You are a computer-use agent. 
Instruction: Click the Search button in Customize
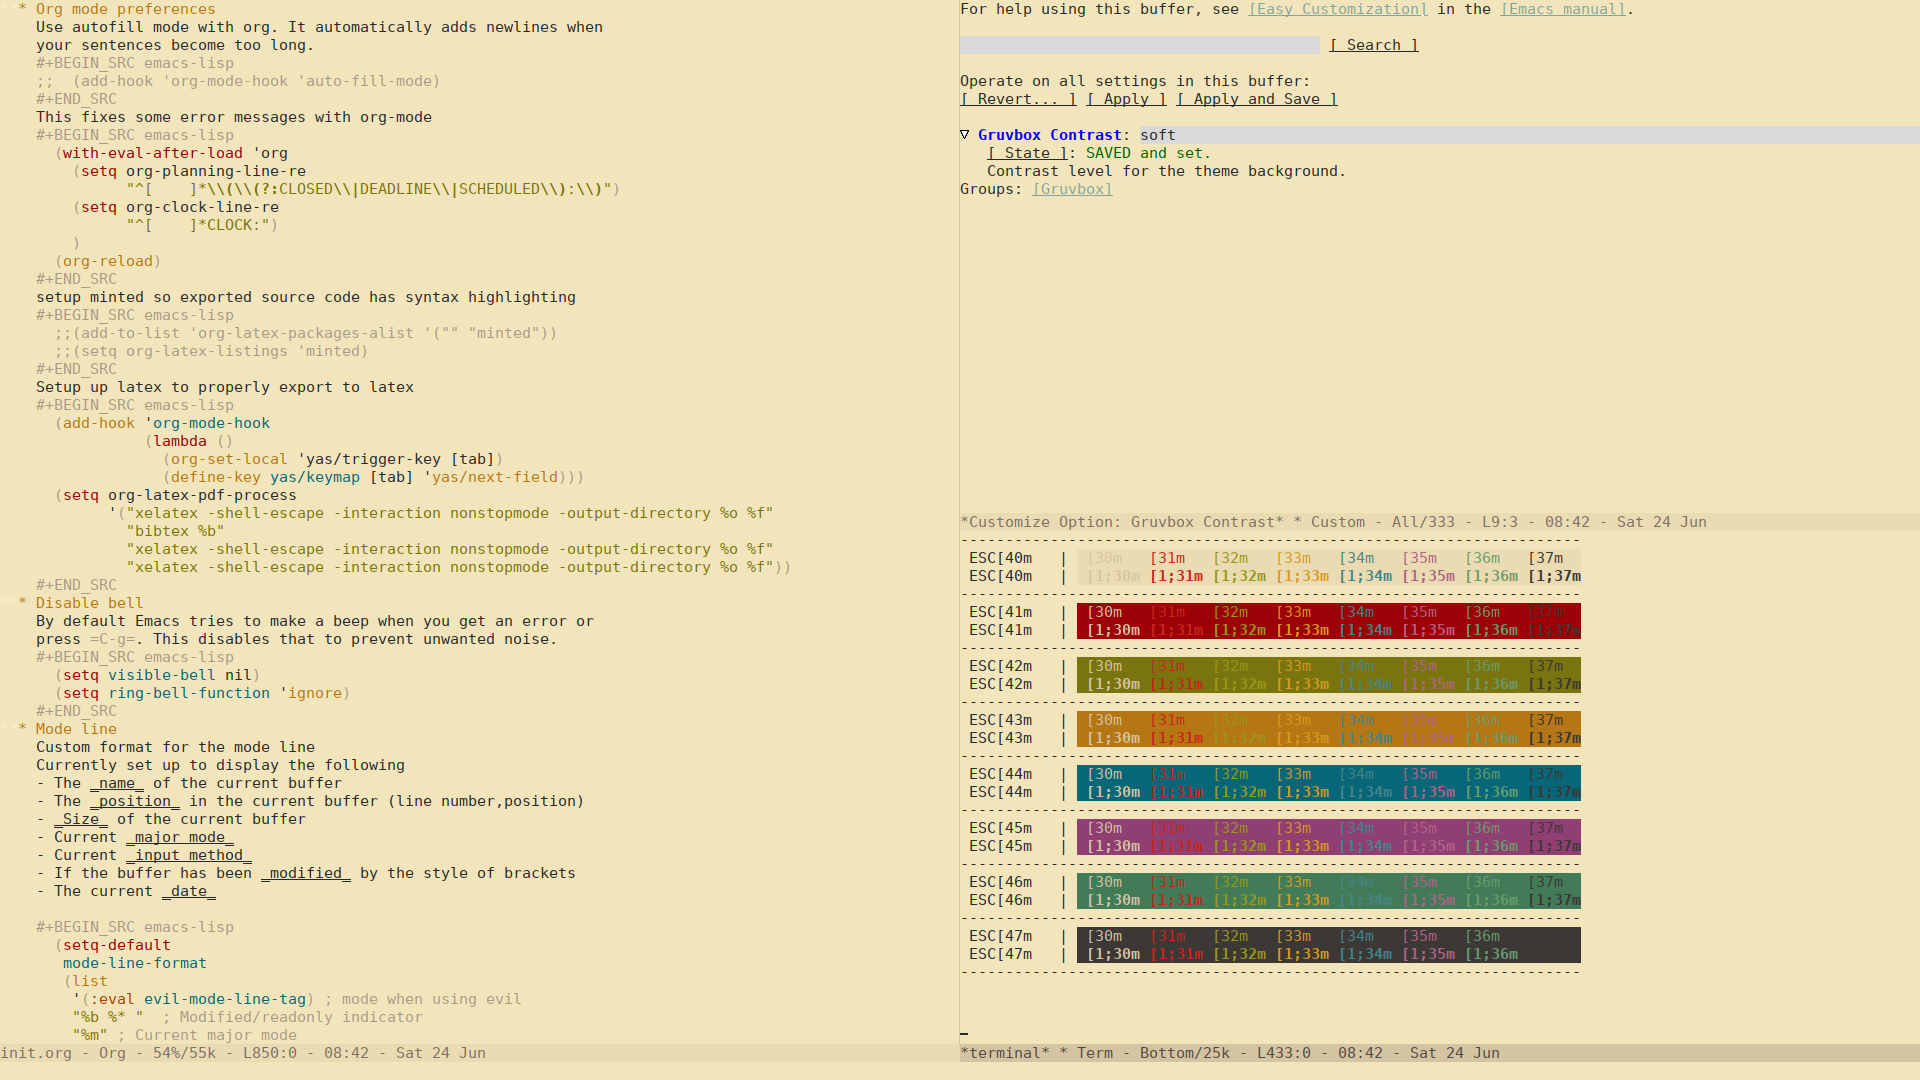[x=1374, y=45]
